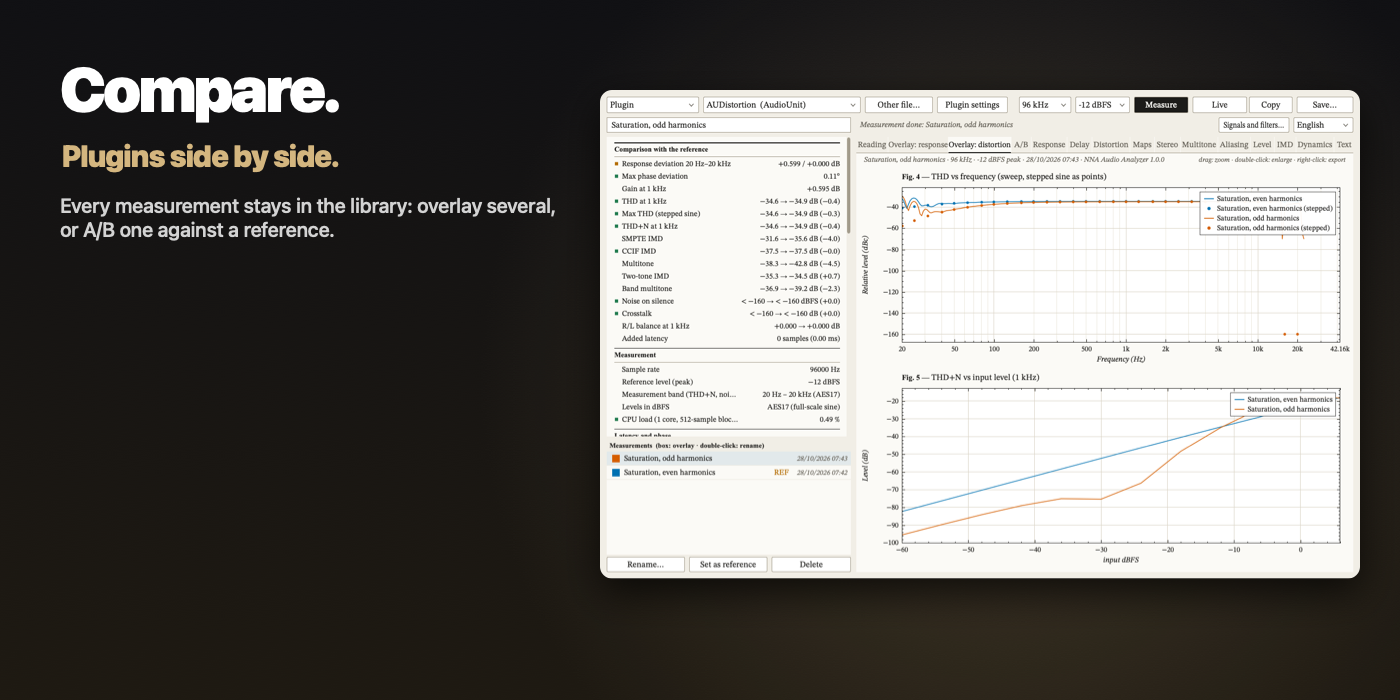Click Fig. 4 legend entry Saturation, odd harmonics (stepped)

pos(1266,228)
